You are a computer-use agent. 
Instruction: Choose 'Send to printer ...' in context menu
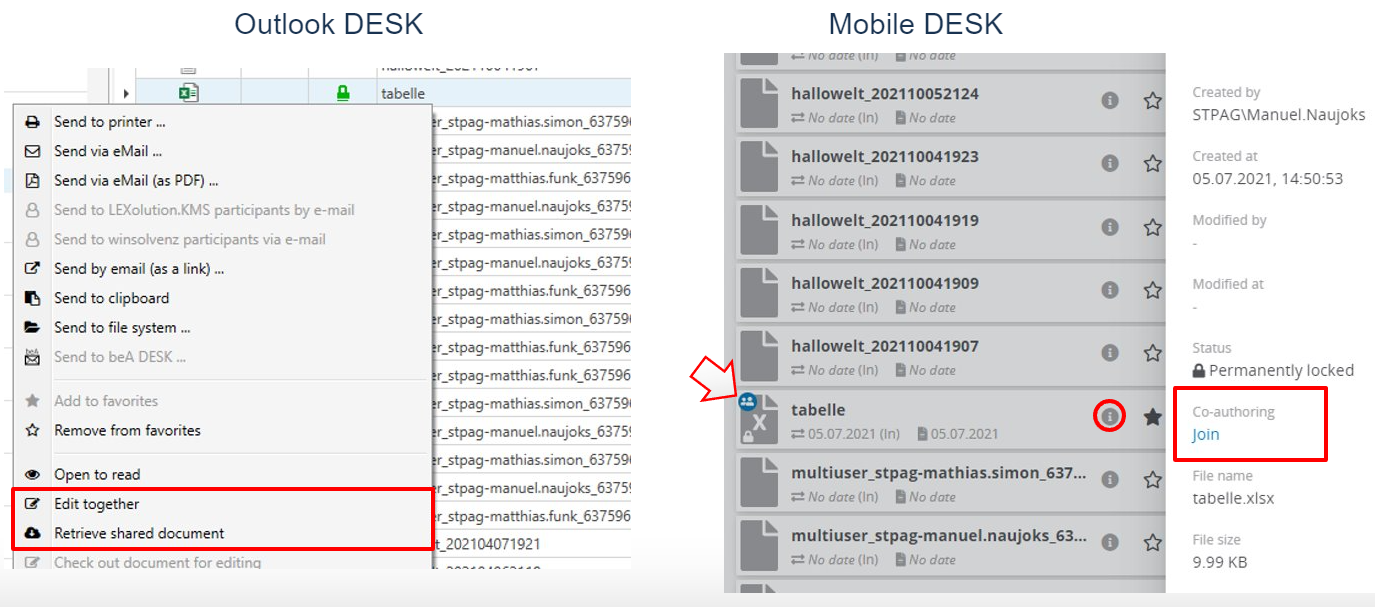110,122
